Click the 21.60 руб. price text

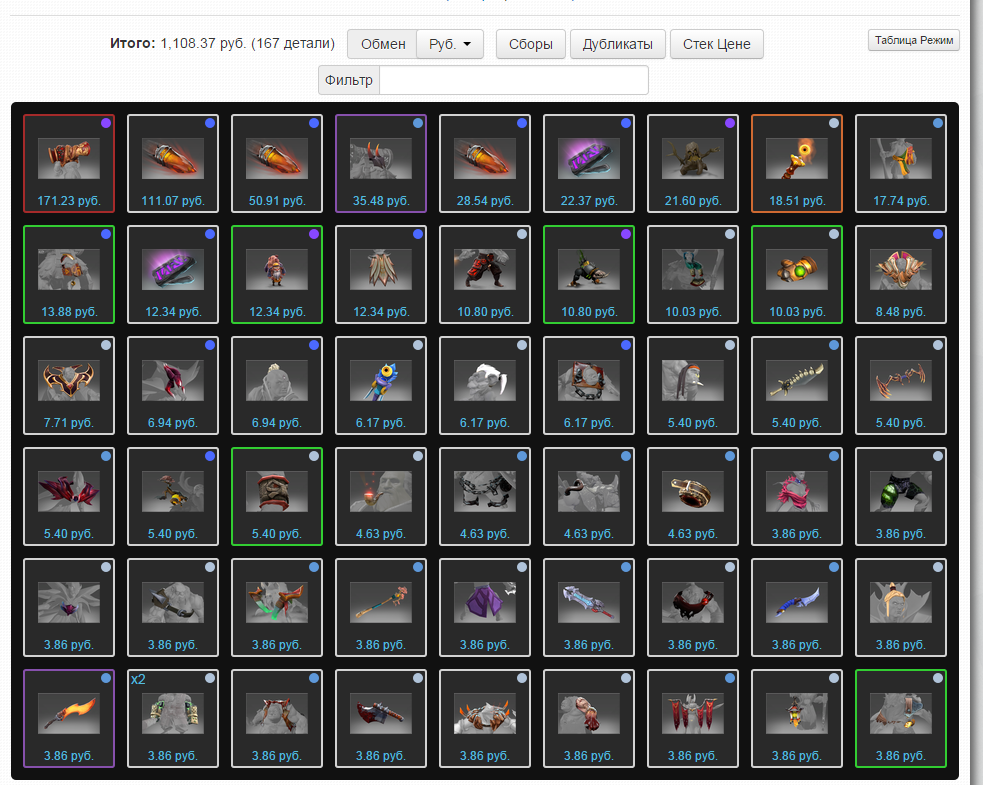693,201
